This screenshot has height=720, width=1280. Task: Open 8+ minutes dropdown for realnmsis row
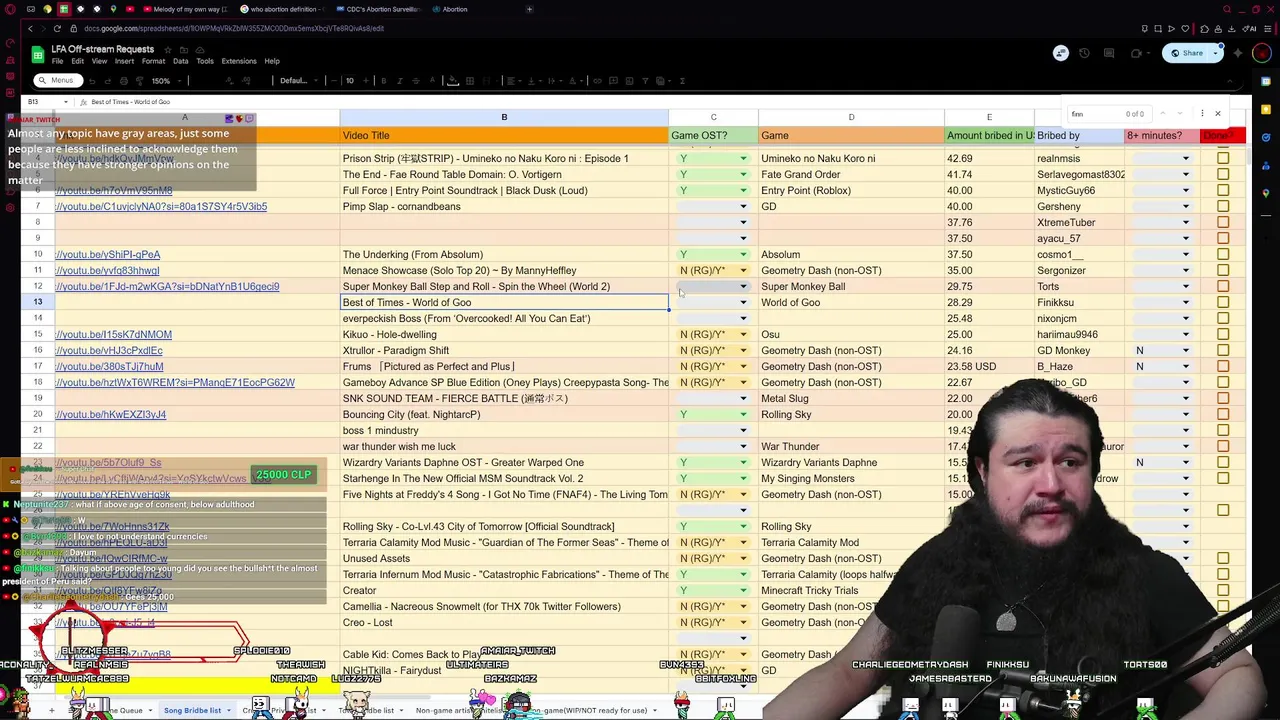pyautogui.click(x=1186, y=158)
